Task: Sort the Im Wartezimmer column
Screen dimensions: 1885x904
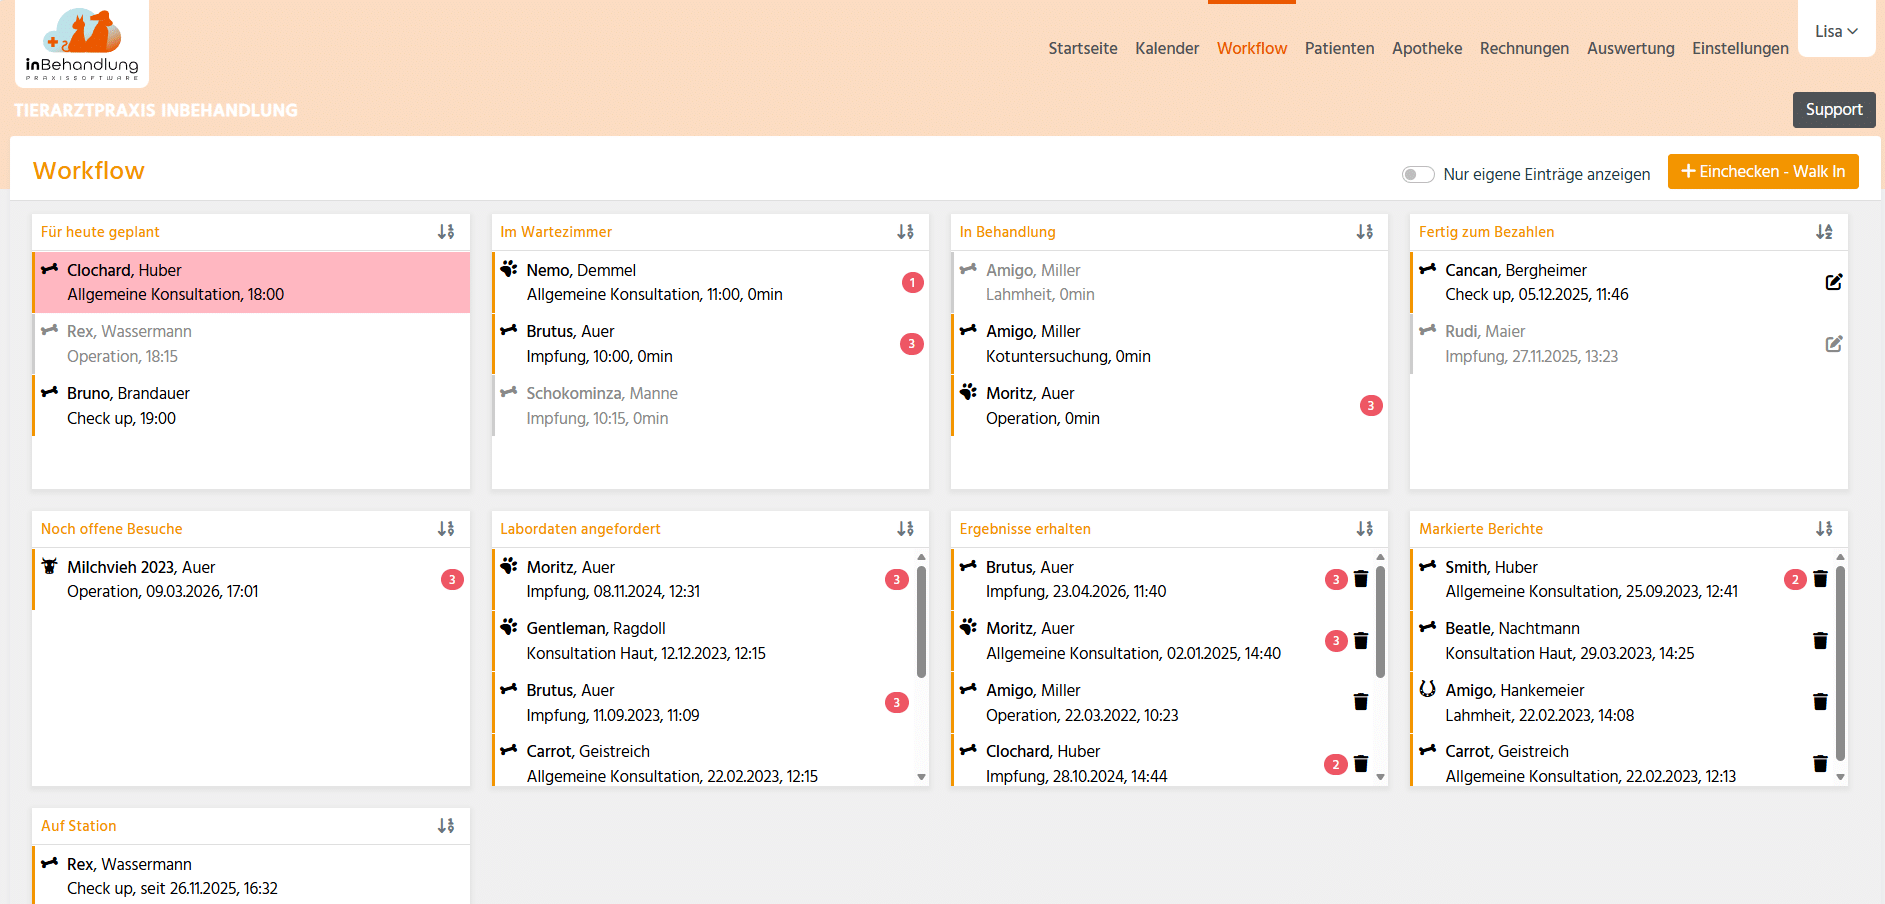Action: [906, 232]
